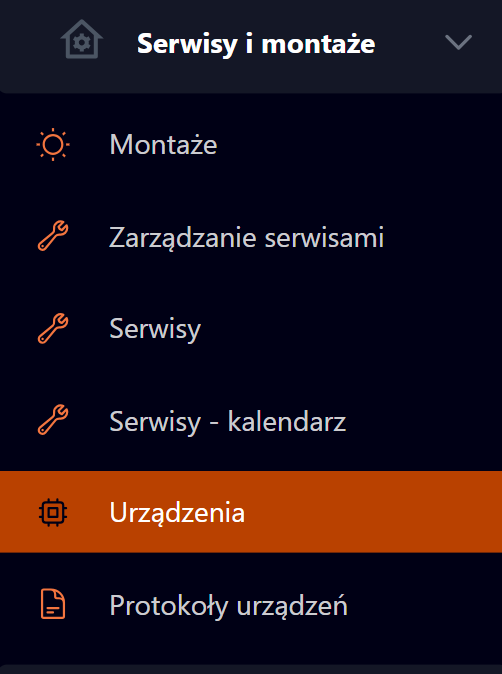Open the Montaże menu entry
This screenshot has width=502, height=674.
163,144
